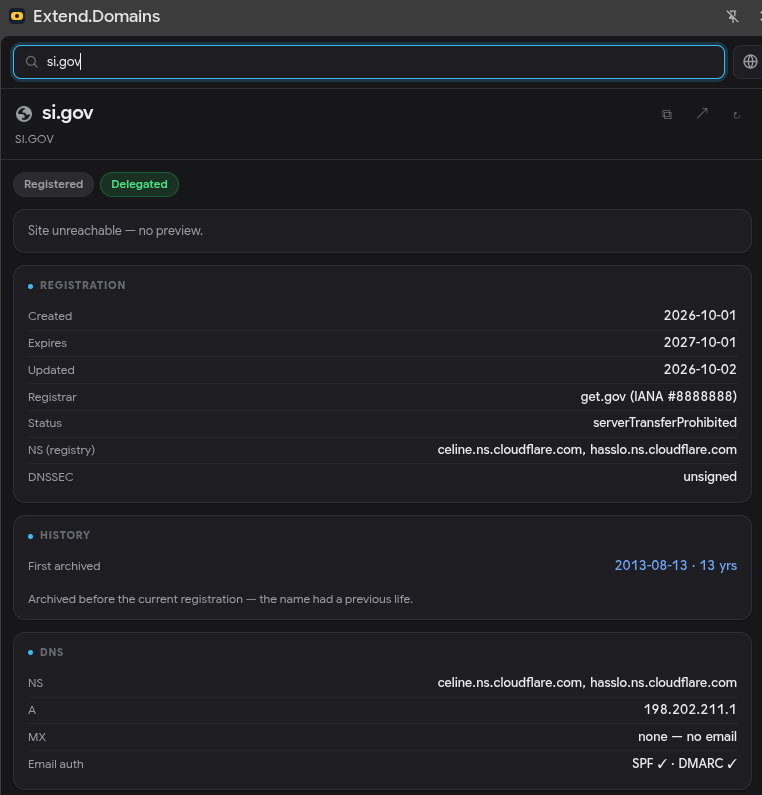Click the MX row label
Screen dimensions: 762x795
click(37, 737)
